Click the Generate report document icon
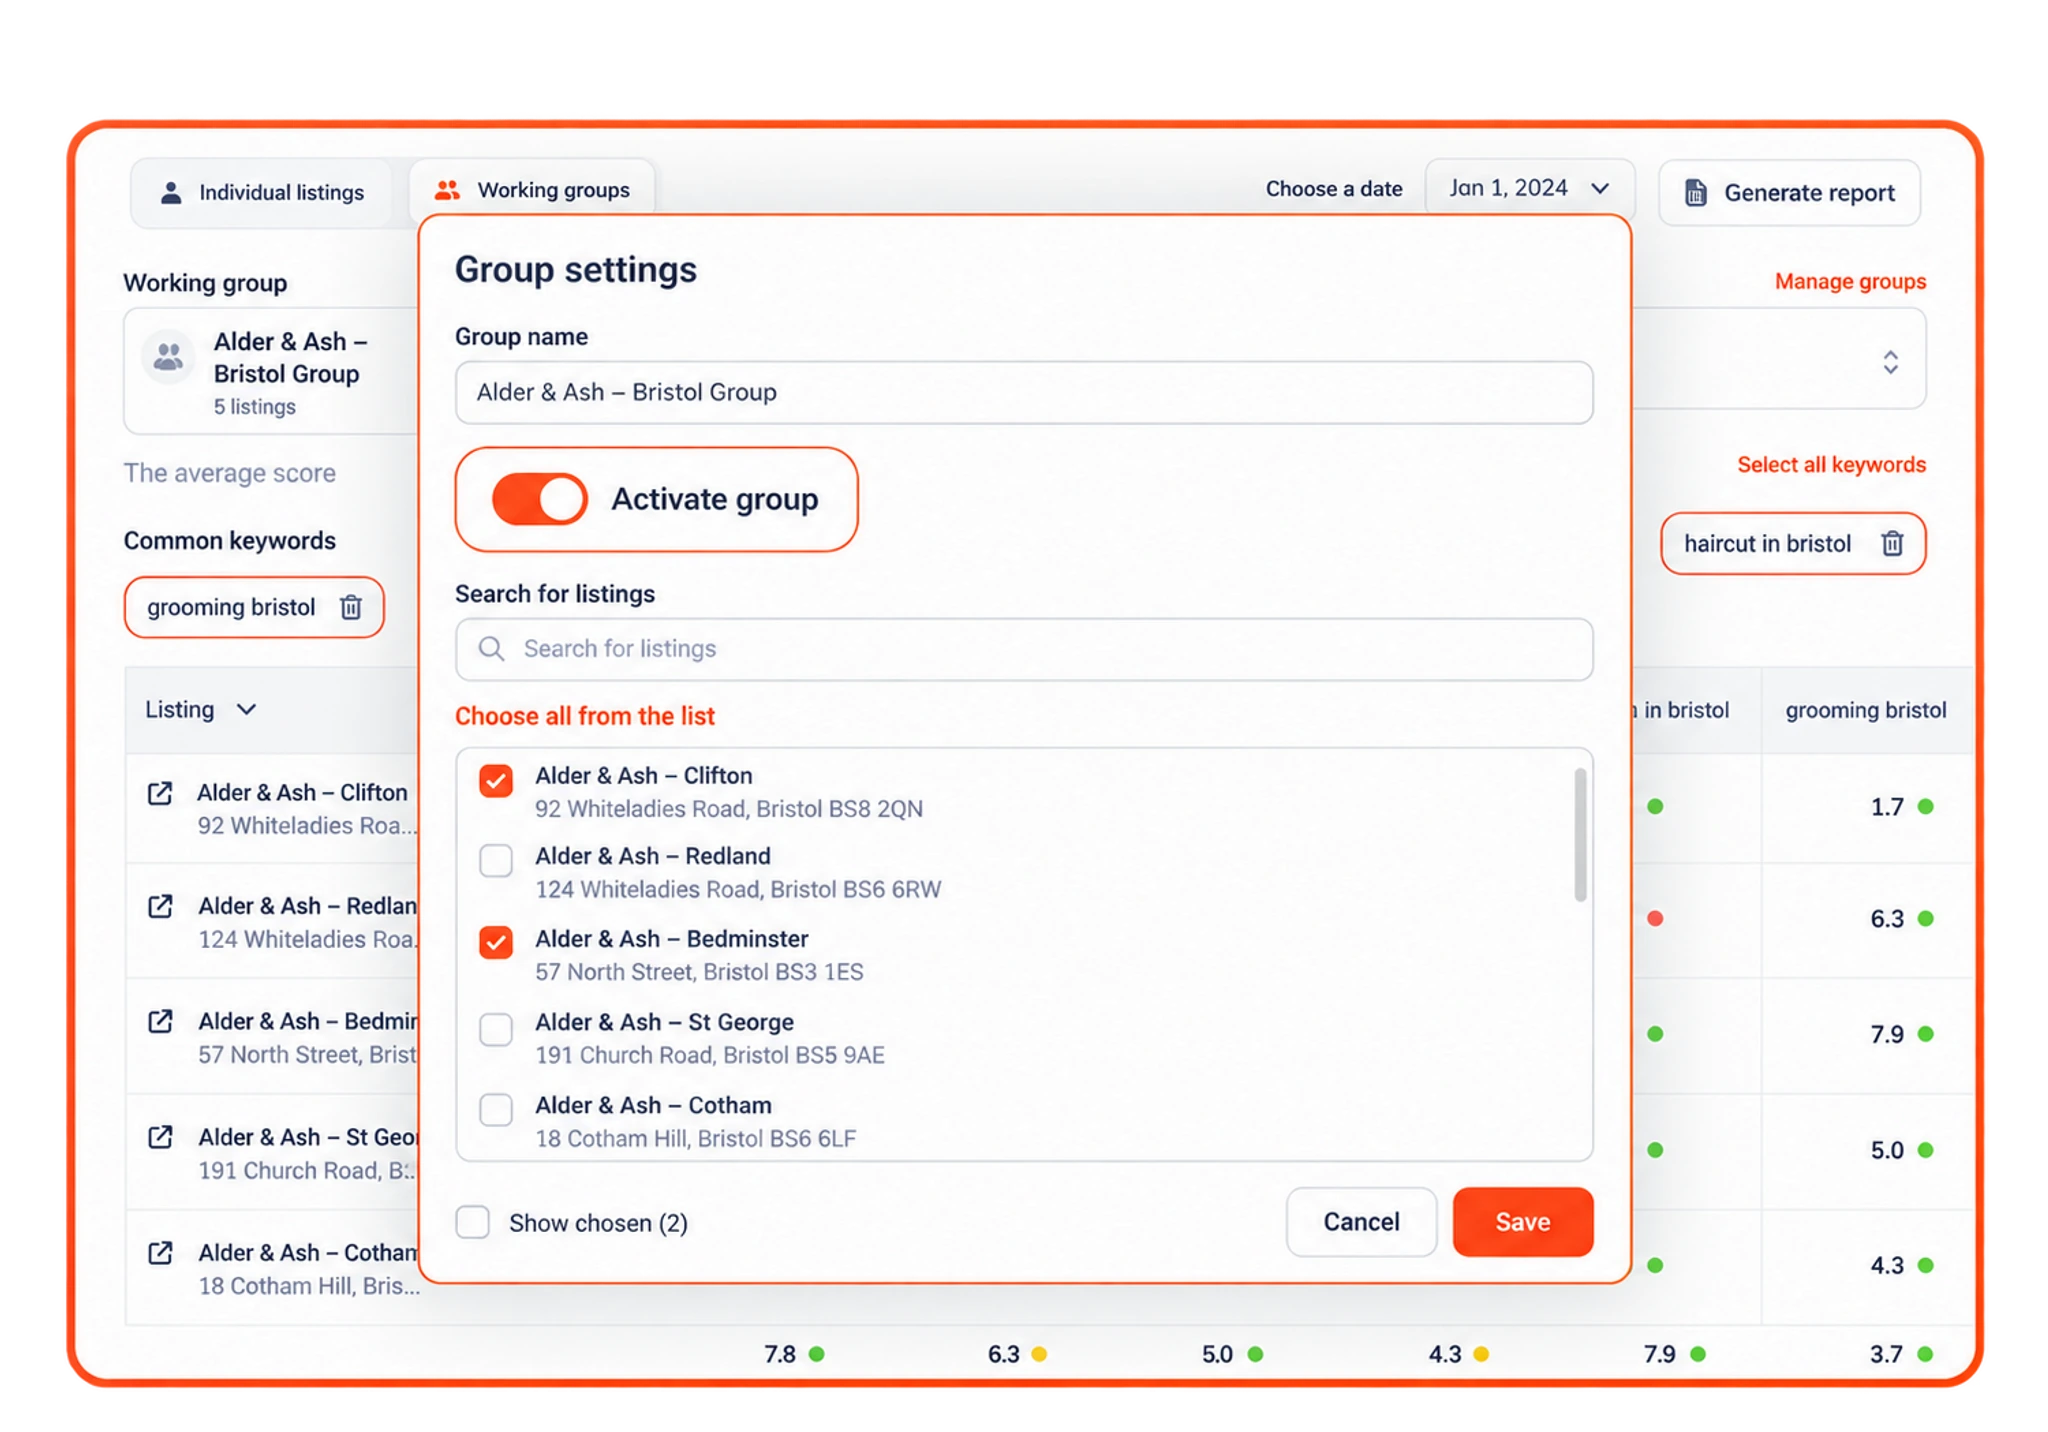2048x1432 pixels. 1696,192
